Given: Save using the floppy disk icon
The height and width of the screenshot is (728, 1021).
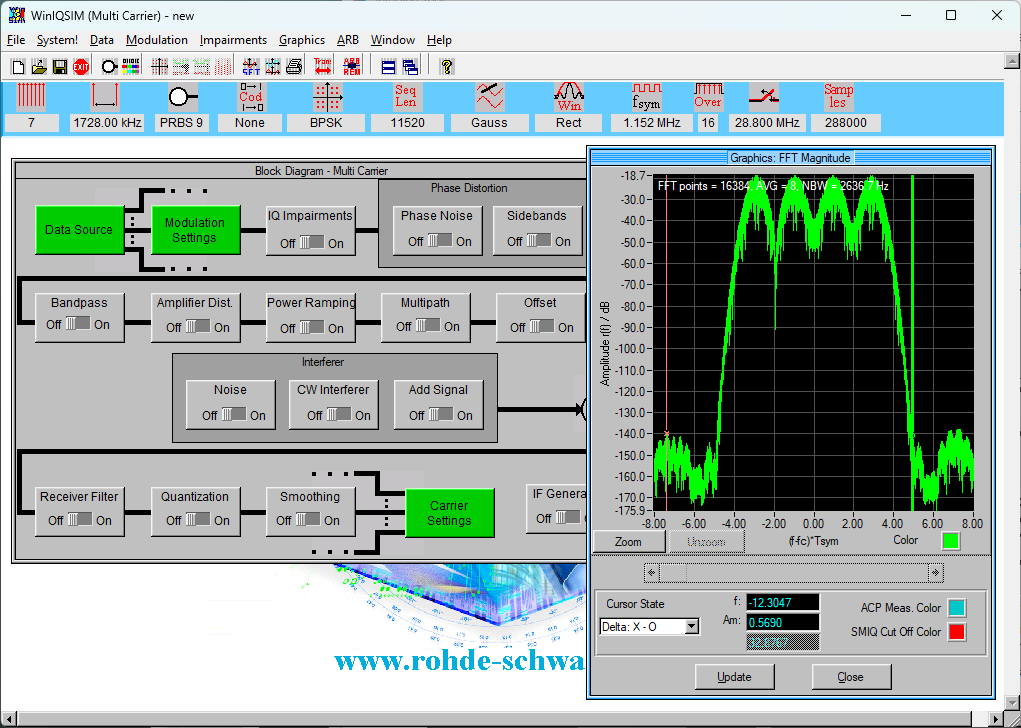Looking at the screenshot, I should pyautogui.click(x=60, y=66).
